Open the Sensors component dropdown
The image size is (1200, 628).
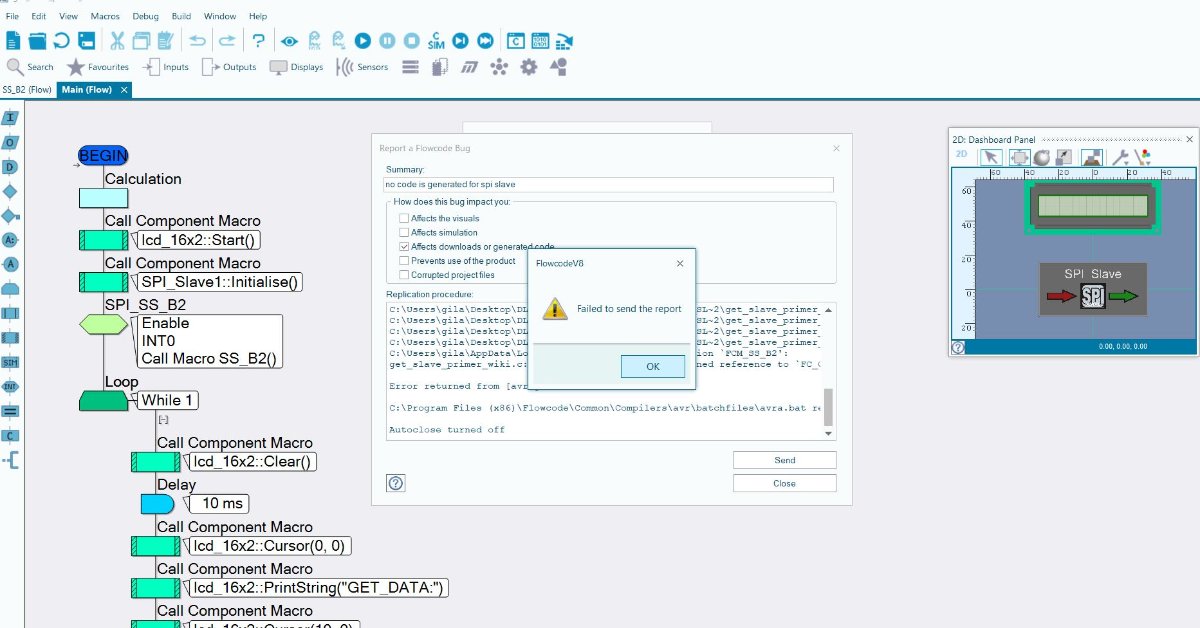(x=362, y=67)
